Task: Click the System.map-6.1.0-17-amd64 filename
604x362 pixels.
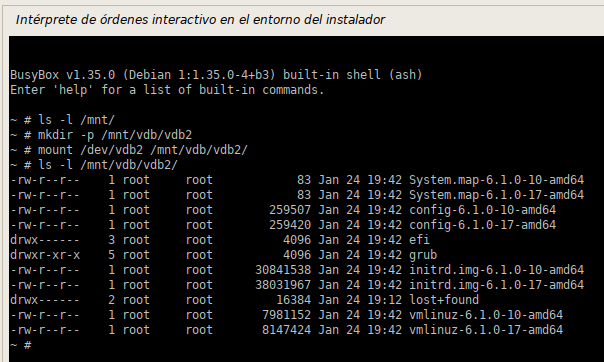Action: [x=496, y=195]
